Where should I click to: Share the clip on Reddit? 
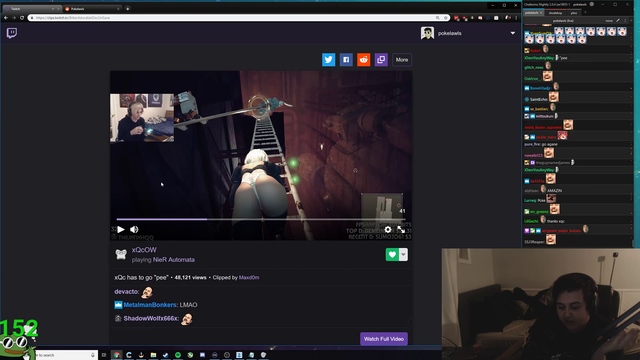point(364,60)
